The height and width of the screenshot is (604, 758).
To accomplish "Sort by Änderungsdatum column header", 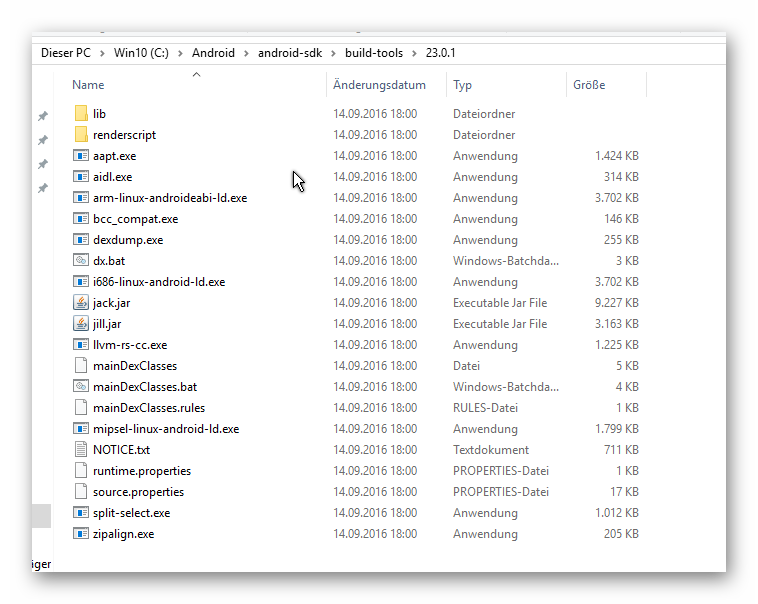I will click(x=379, y=85).
